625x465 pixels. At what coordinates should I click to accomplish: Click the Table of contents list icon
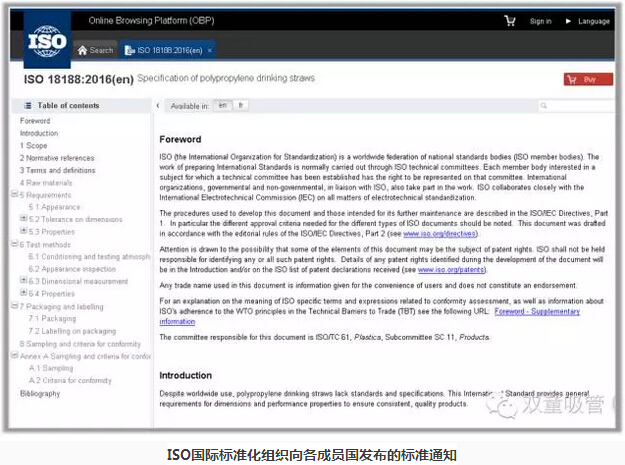pyautogui.click(x=28, y=105)
